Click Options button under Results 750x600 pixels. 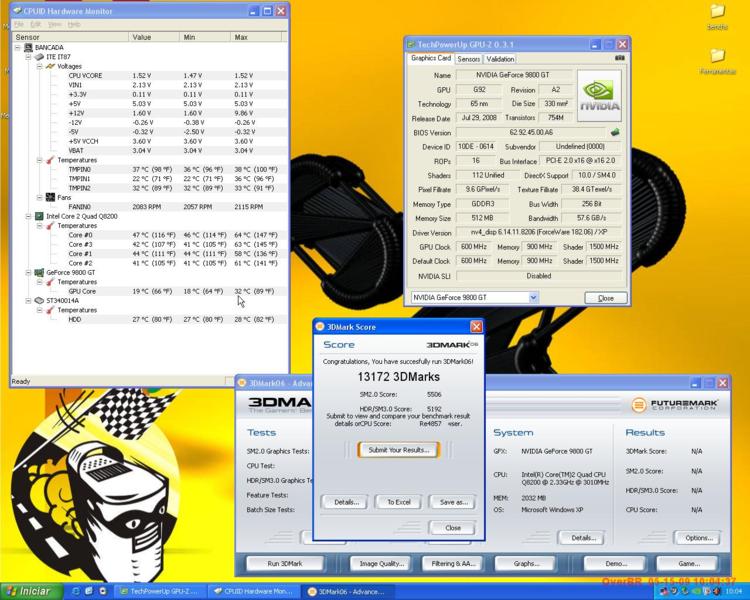pyautogui.click(x=698, y=538)
